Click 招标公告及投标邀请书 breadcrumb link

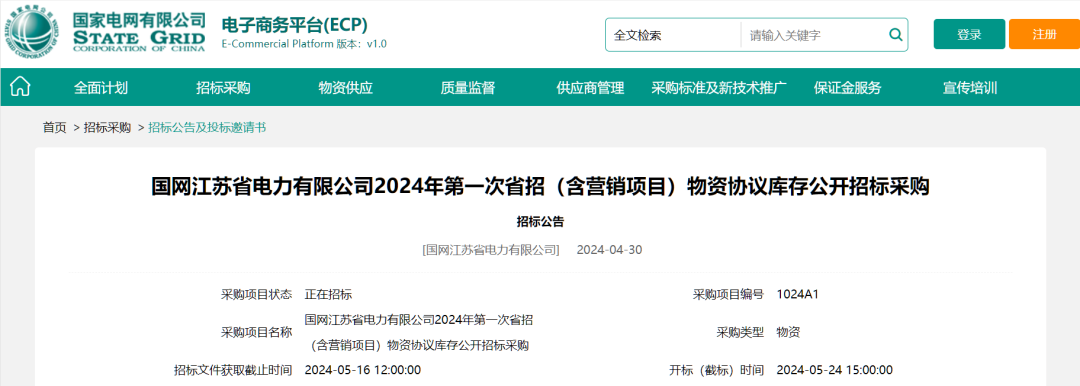click(207, 128)
